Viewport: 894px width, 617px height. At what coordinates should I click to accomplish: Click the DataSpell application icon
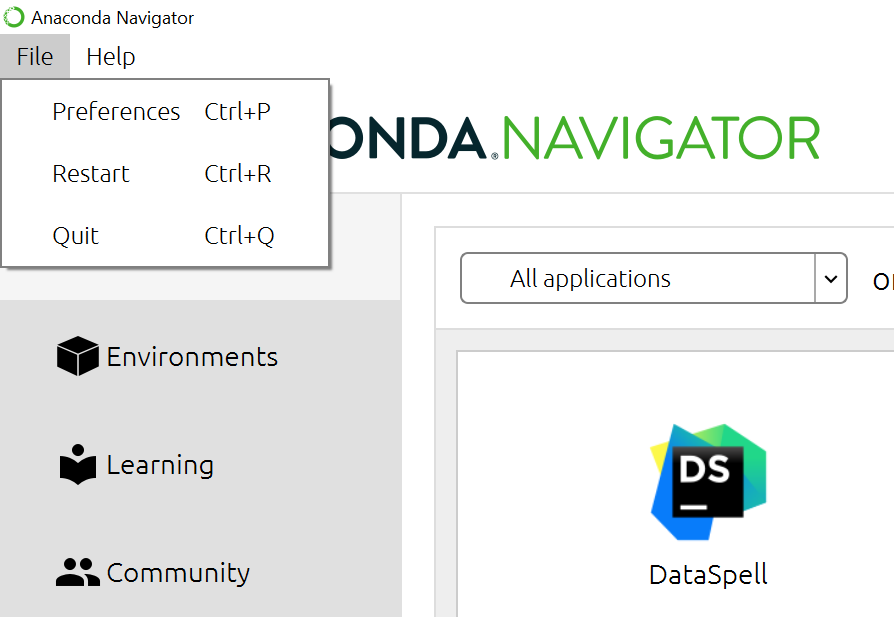708,482
